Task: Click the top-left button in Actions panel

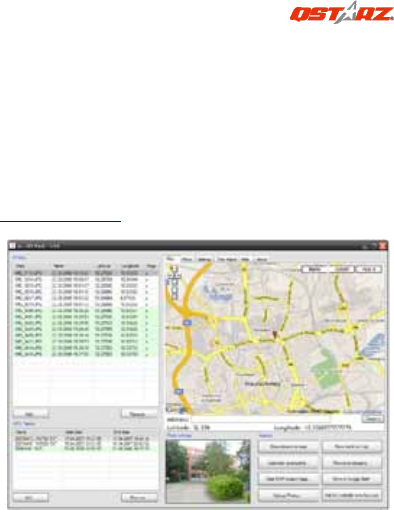Action: pos(288,447)
